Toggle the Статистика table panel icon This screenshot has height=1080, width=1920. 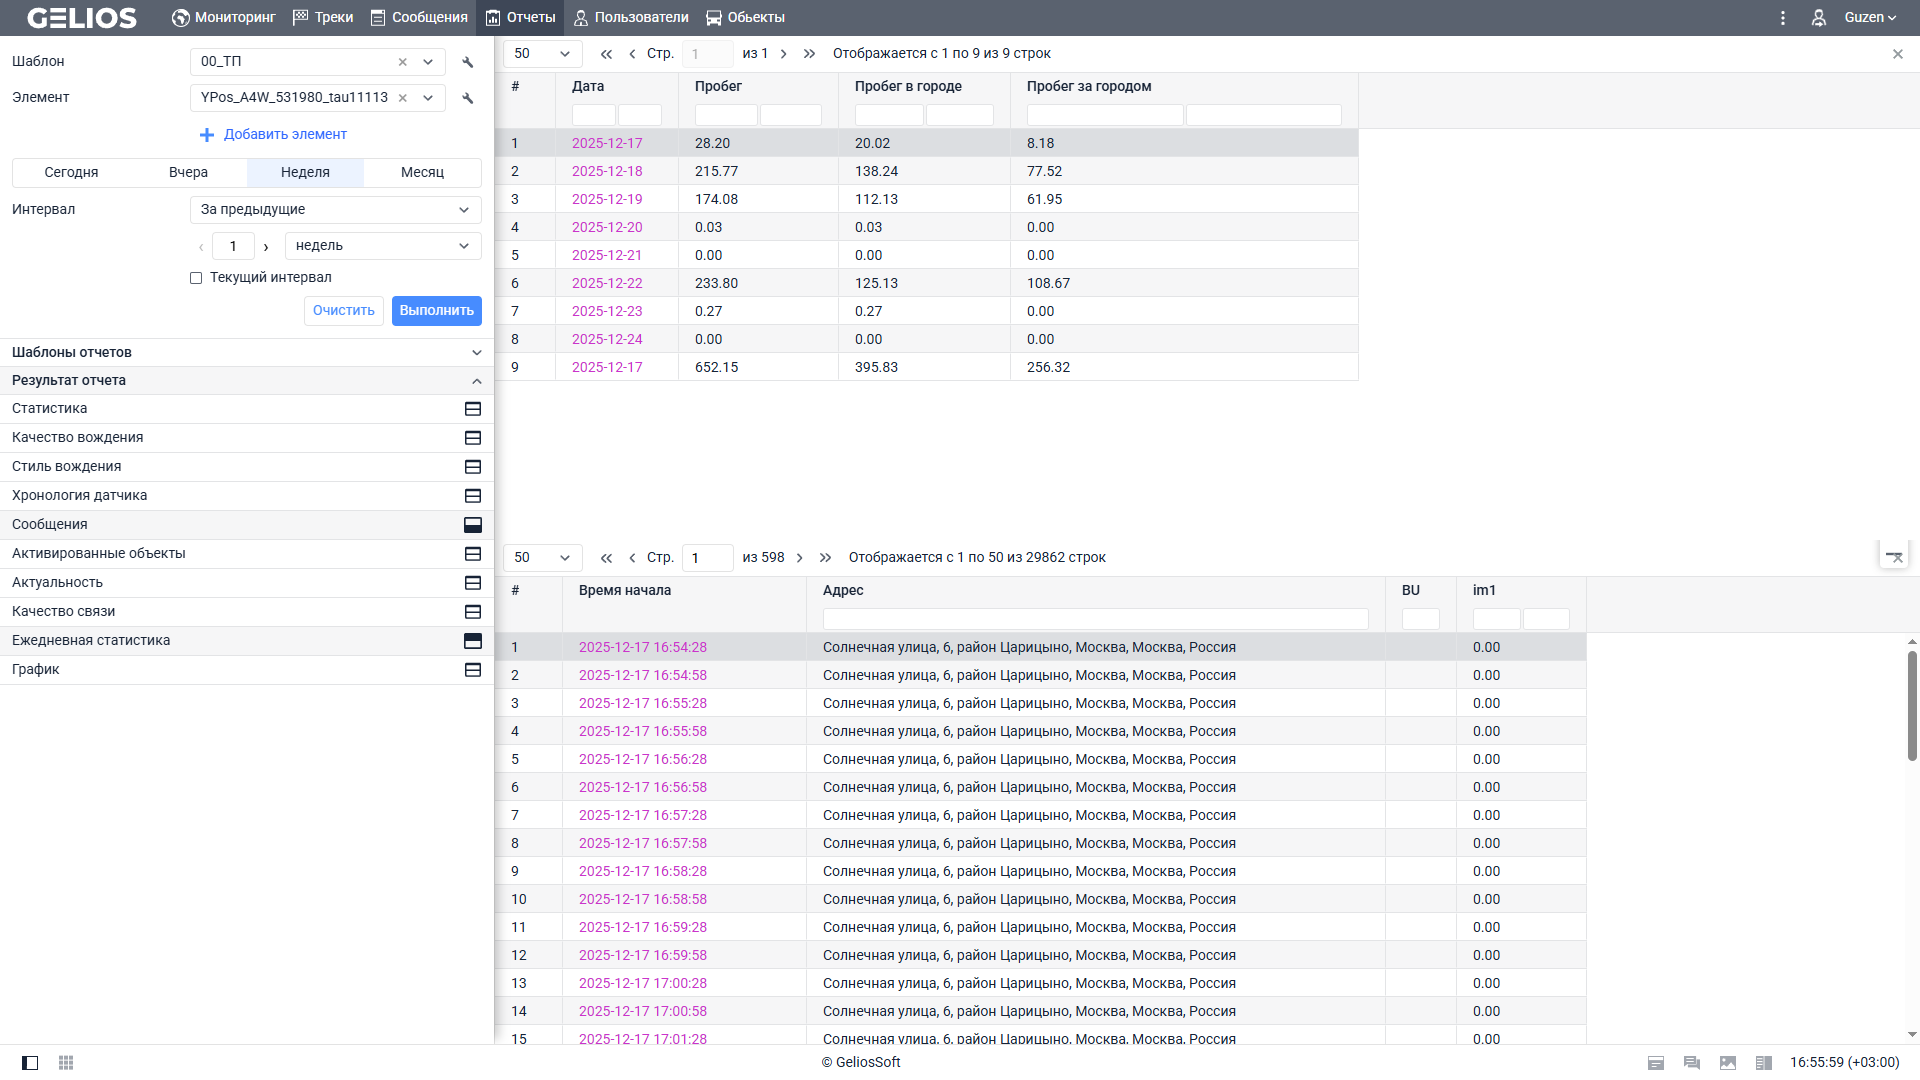point(473,409)
